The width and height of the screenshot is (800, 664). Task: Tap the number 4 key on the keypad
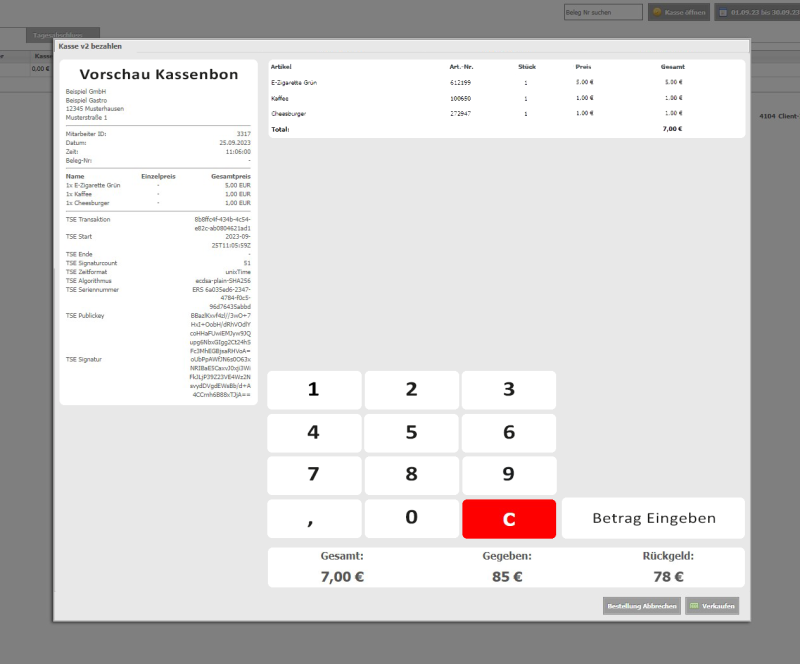coord(314,433)
